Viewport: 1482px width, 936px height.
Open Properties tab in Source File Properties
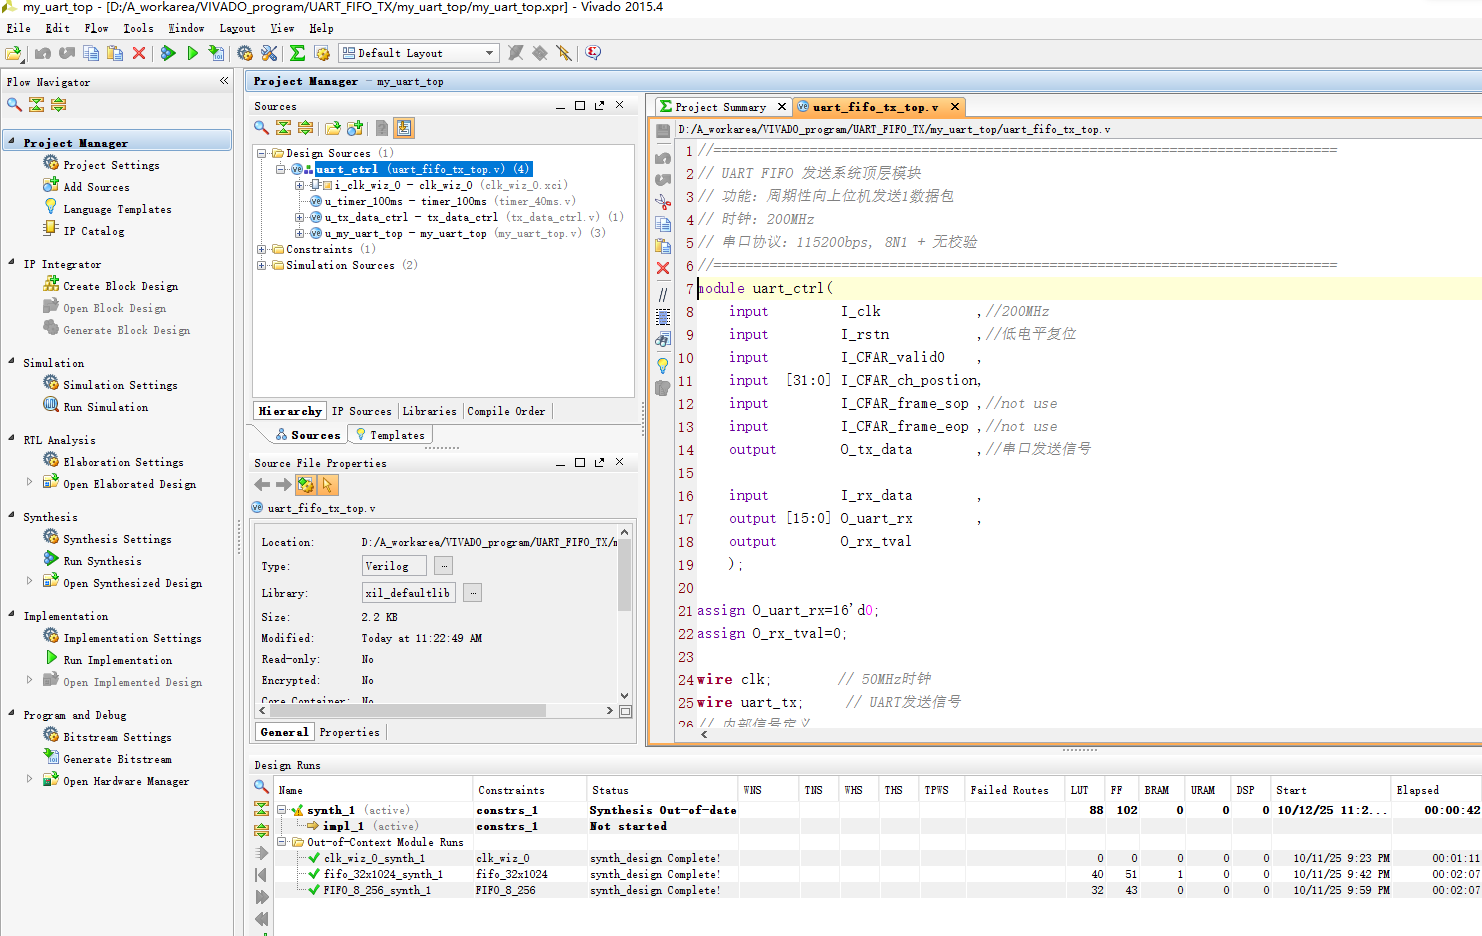click(x=349, y=732)
